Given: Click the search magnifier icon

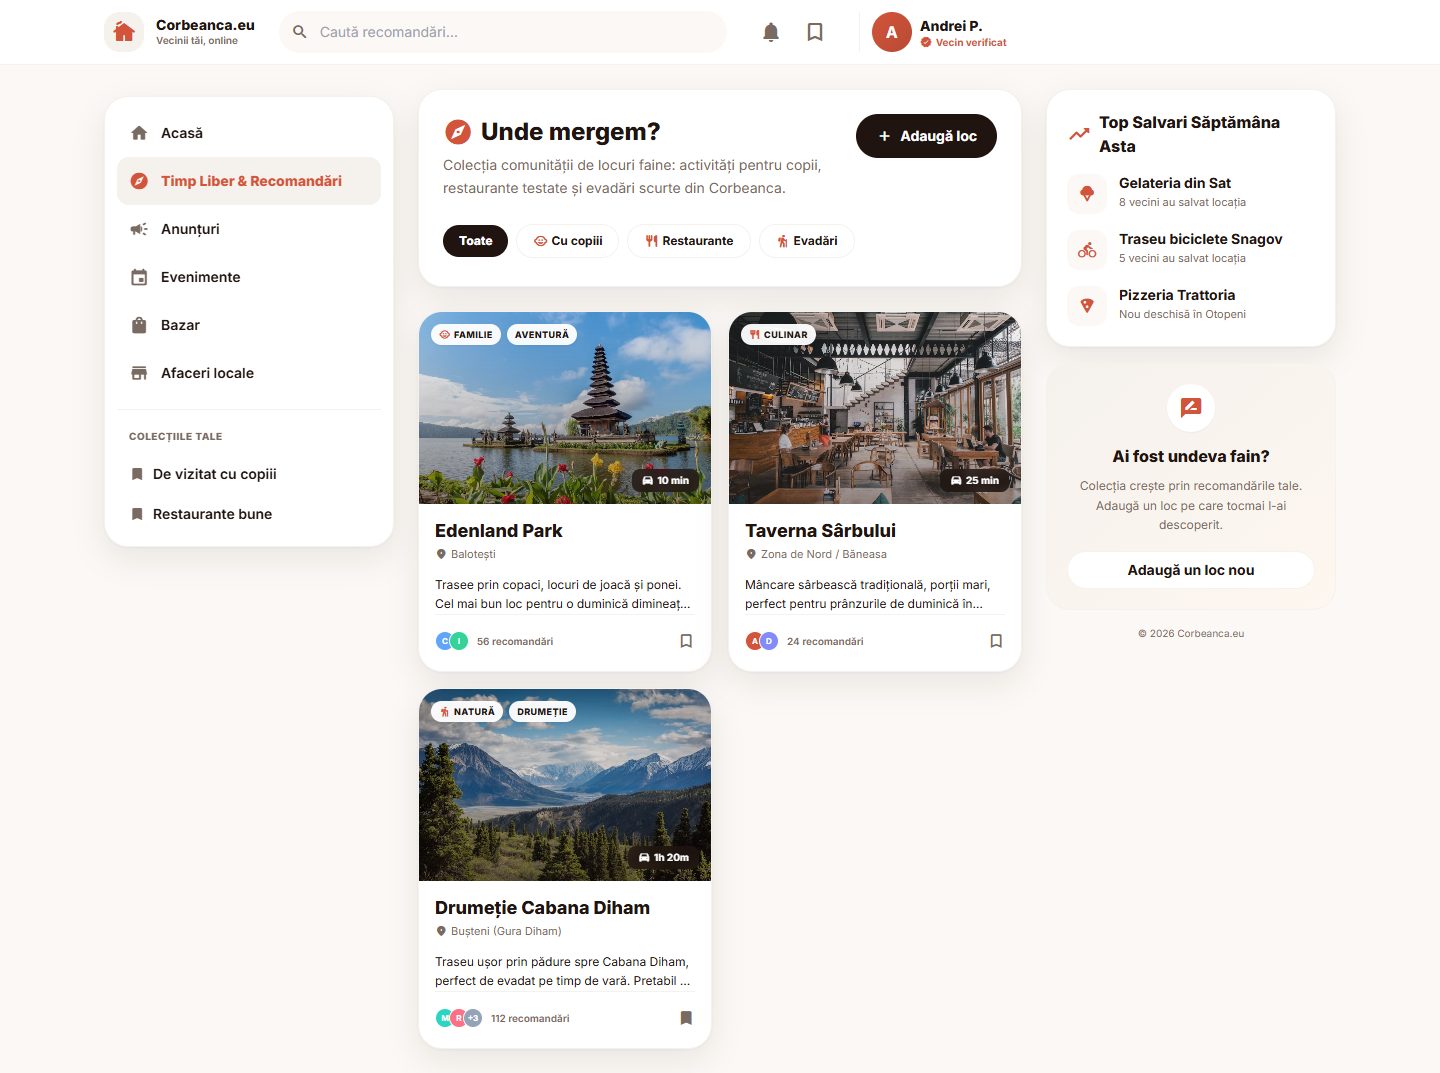Looking at the screenshot, I should click(x=300, y=32).
